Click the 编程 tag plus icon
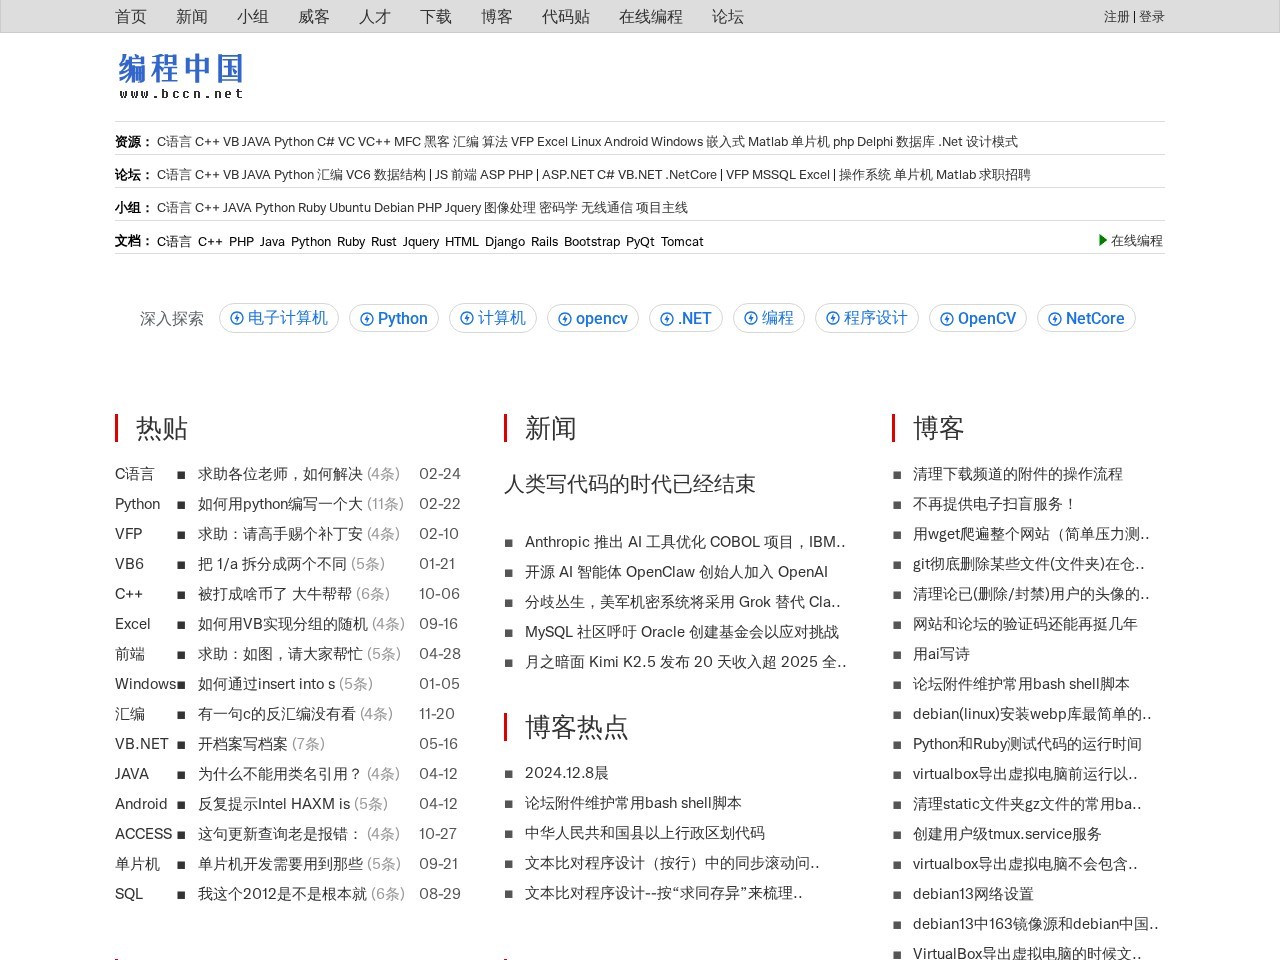The image size is (1280, 960). coord(751,318)
